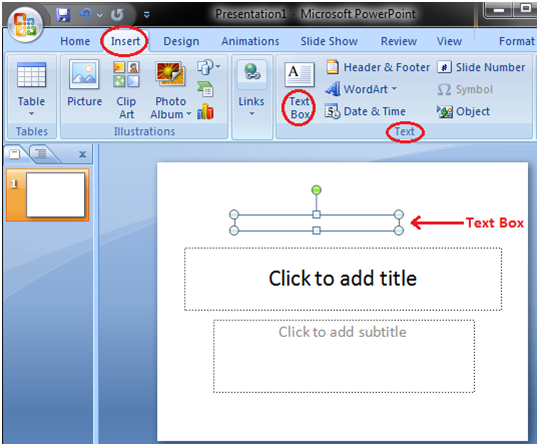539x446 pixels.
Task: Open Clip Art pane
Action: tap(126, 90)
